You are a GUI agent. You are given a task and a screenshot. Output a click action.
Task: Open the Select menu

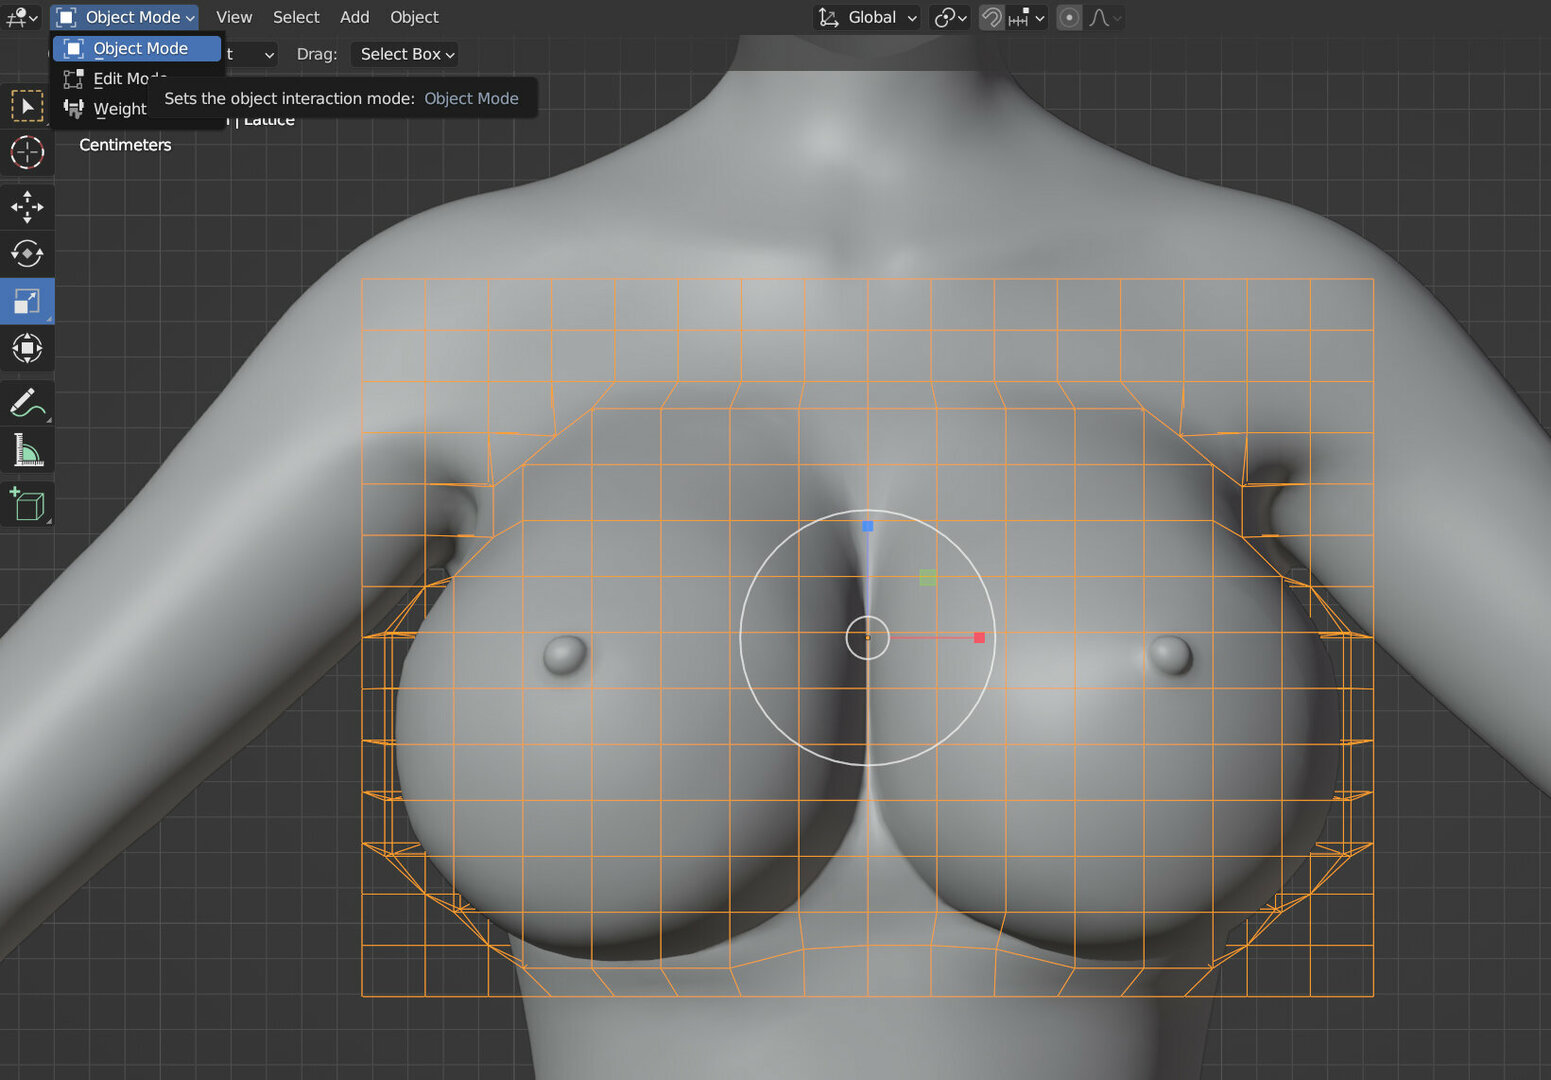pos(296,17)
